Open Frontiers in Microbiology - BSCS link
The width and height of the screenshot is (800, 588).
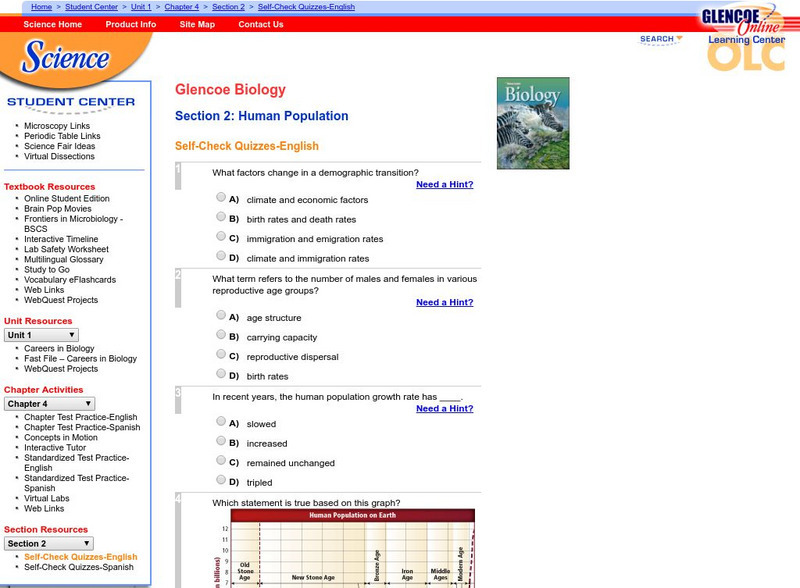coord(73,224)
